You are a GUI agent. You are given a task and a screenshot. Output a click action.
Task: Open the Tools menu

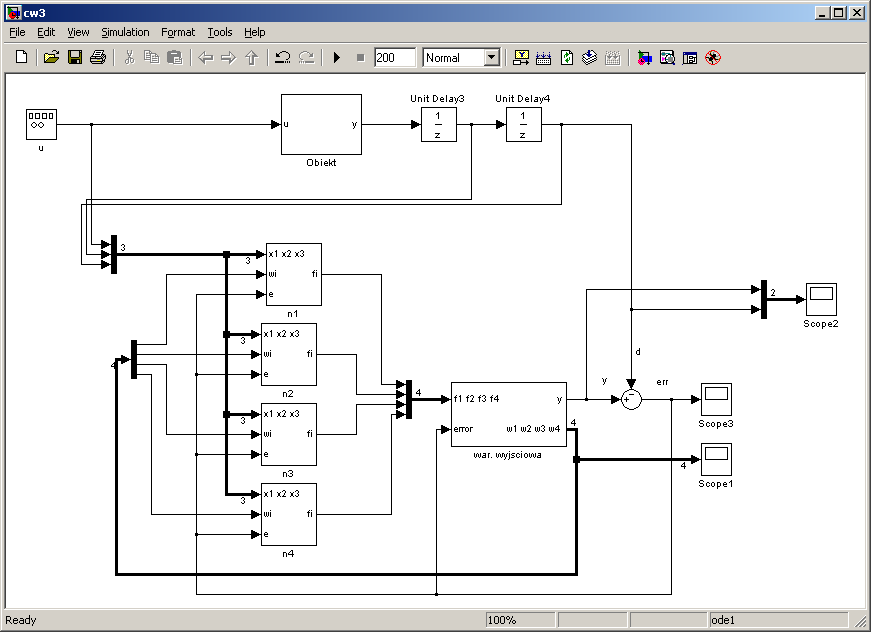pos(219,32)
